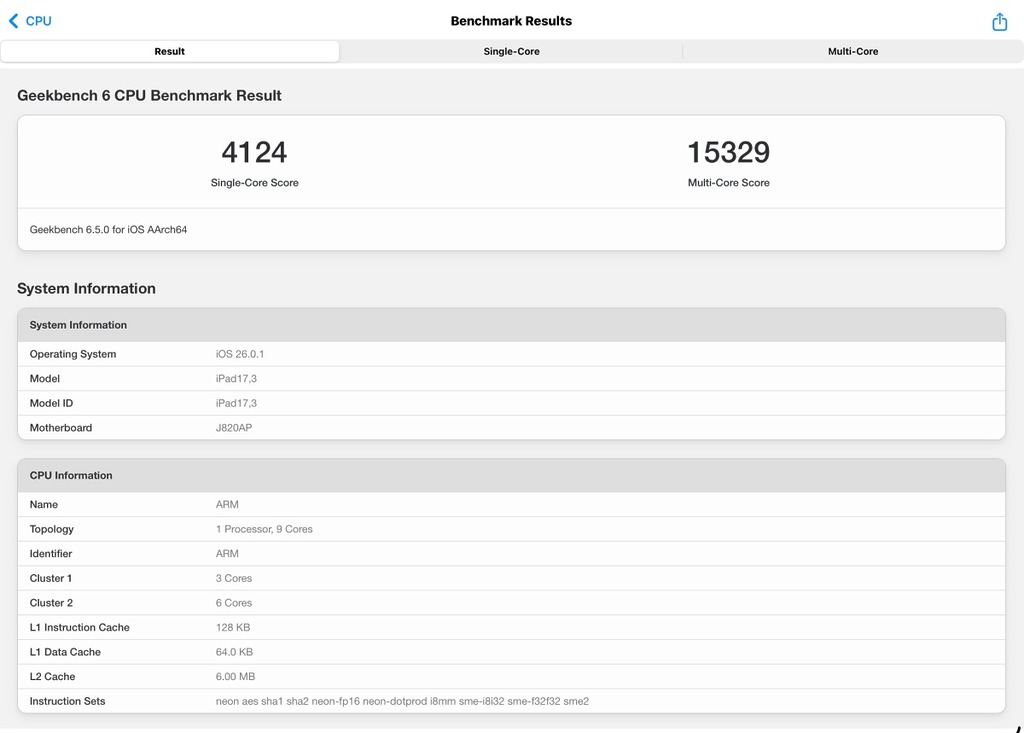Select the L1 Data Cache row
This screenshot has height=733, width=1024.
point(511,652)
